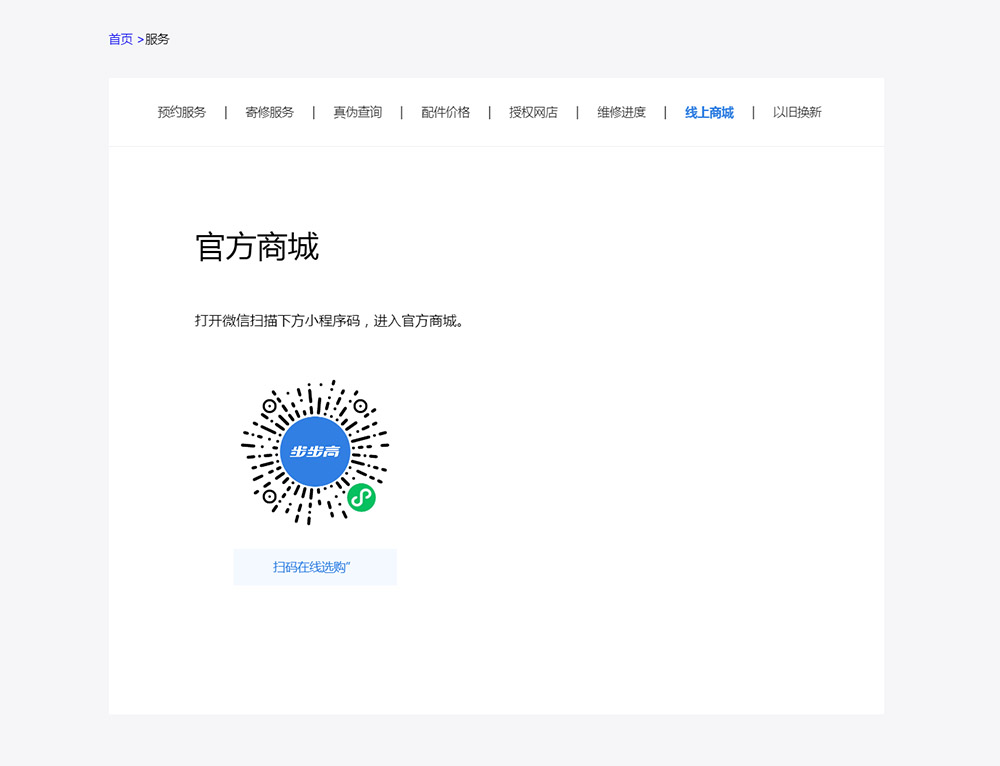The image size is (1000, 766).
Task: Open the 预约服务 tab
Action: click(182, 112)
